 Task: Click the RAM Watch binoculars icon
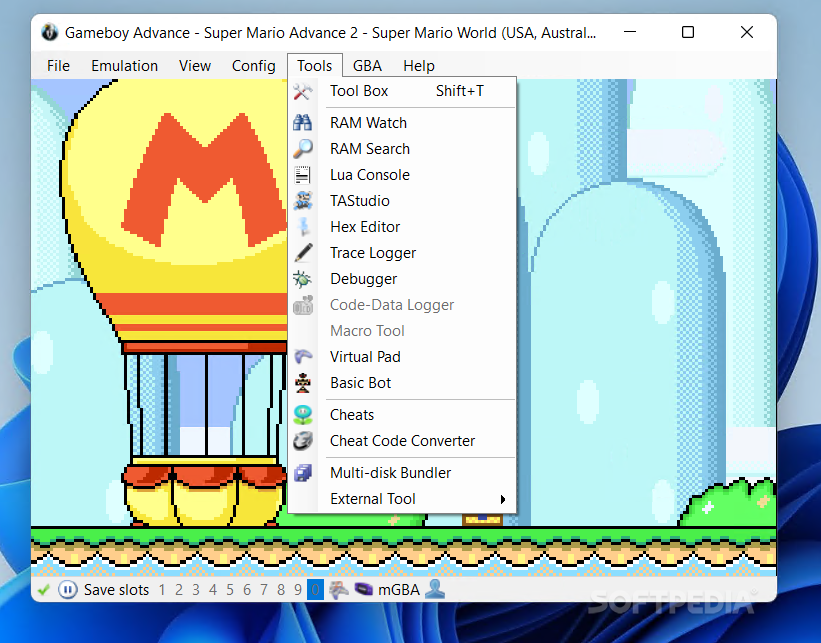click(x=303, y=123)
